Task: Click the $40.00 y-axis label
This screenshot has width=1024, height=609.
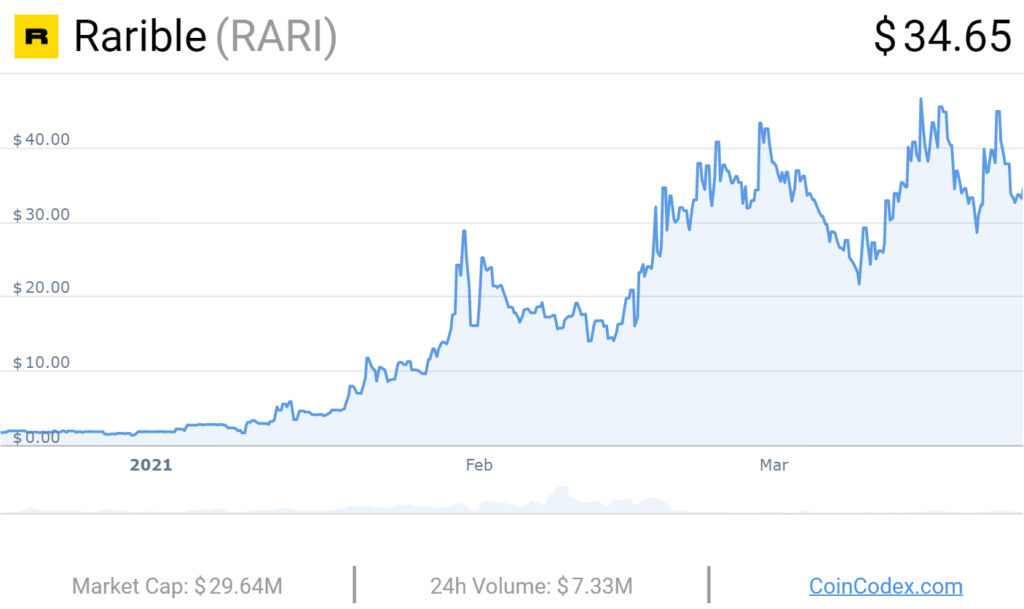Action: (41, 140)
